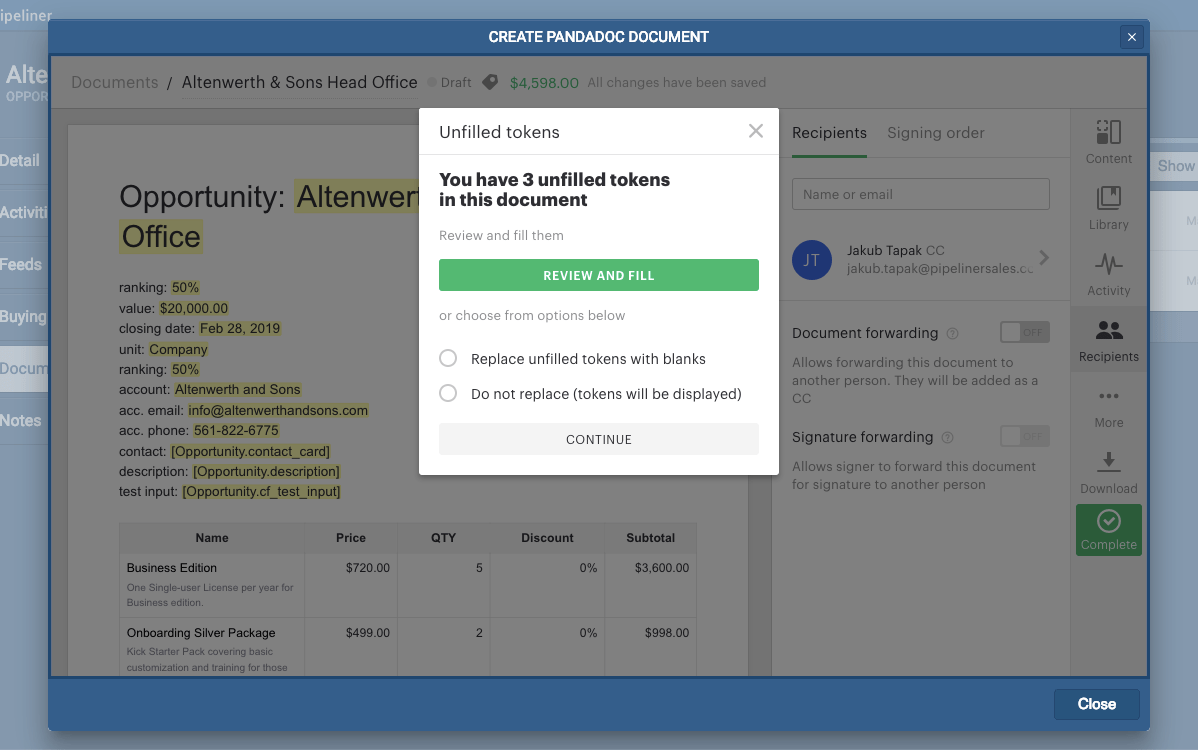Choose Do not replace tokens option
The width and height of the screenshot is (1198, 750).
point(447,393)
